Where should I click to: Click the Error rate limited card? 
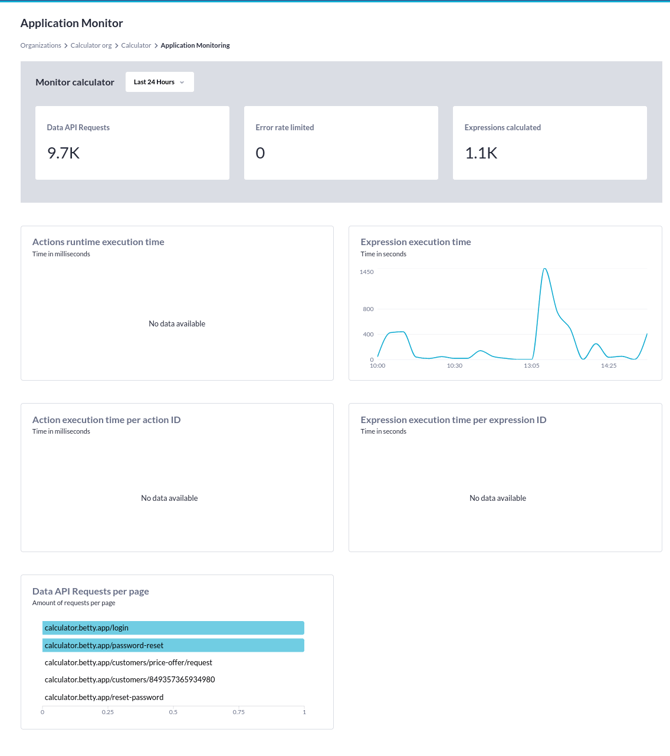point(341,143)
